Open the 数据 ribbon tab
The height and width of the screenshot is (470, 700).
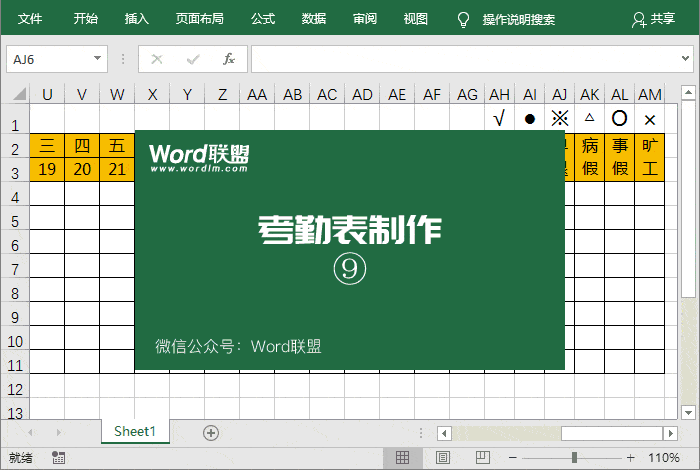(314, 19)
